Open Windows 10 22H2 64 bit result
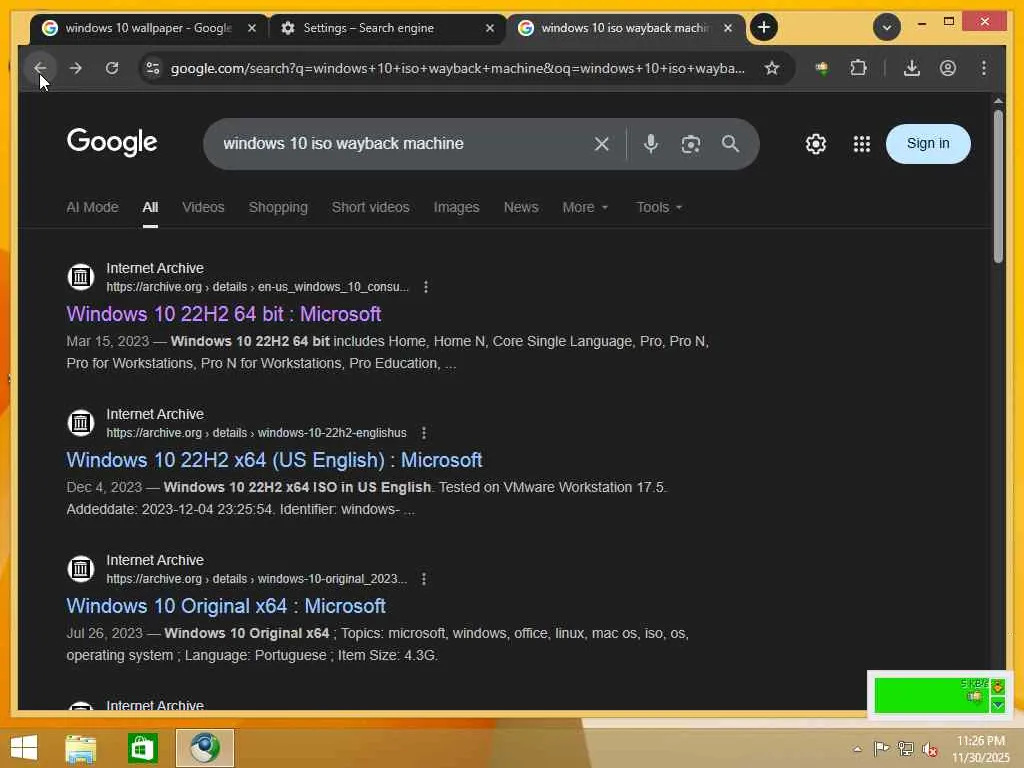This screenshot has width=1024, height=768. (223, 314)
